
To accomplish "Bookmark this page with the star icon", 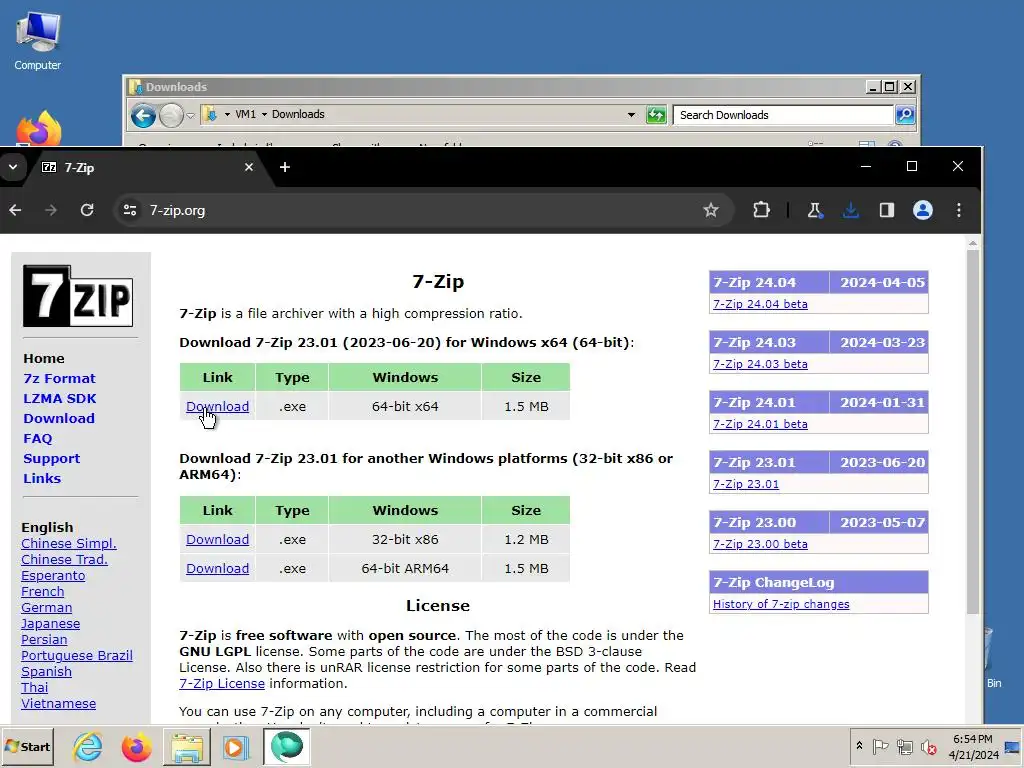I will tap(711, 210).
